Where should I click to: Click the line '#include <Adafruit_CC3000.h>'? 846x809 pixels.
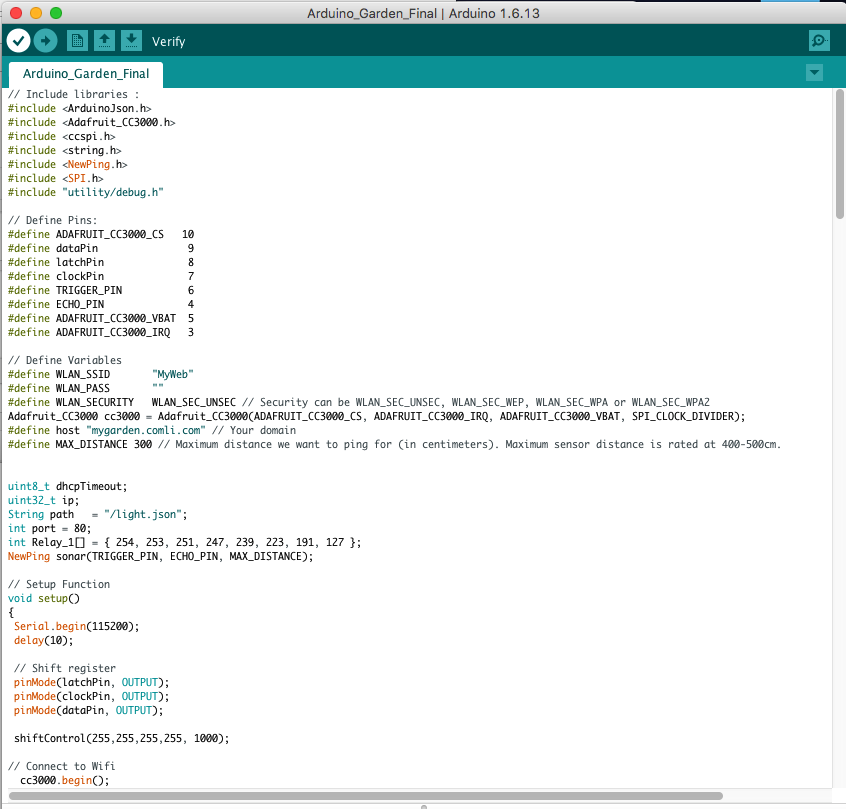tap(91, 123)
